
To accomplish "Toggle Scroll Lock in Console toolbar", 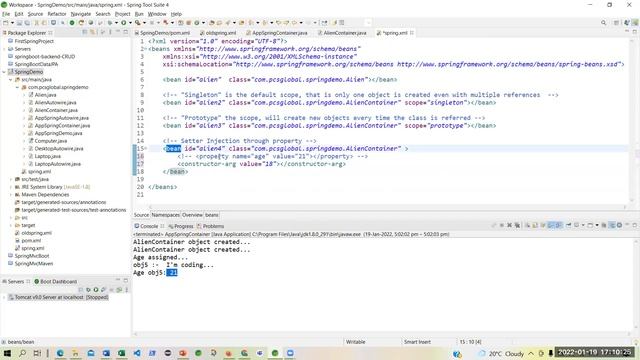I will 534,225.
